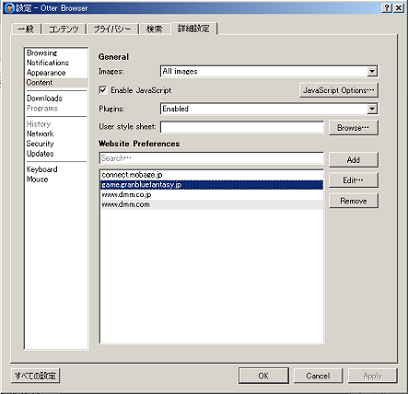Screen dimensions: 408x394
Task: Select Programs in the sidebar list
Action: coord(56,108)
